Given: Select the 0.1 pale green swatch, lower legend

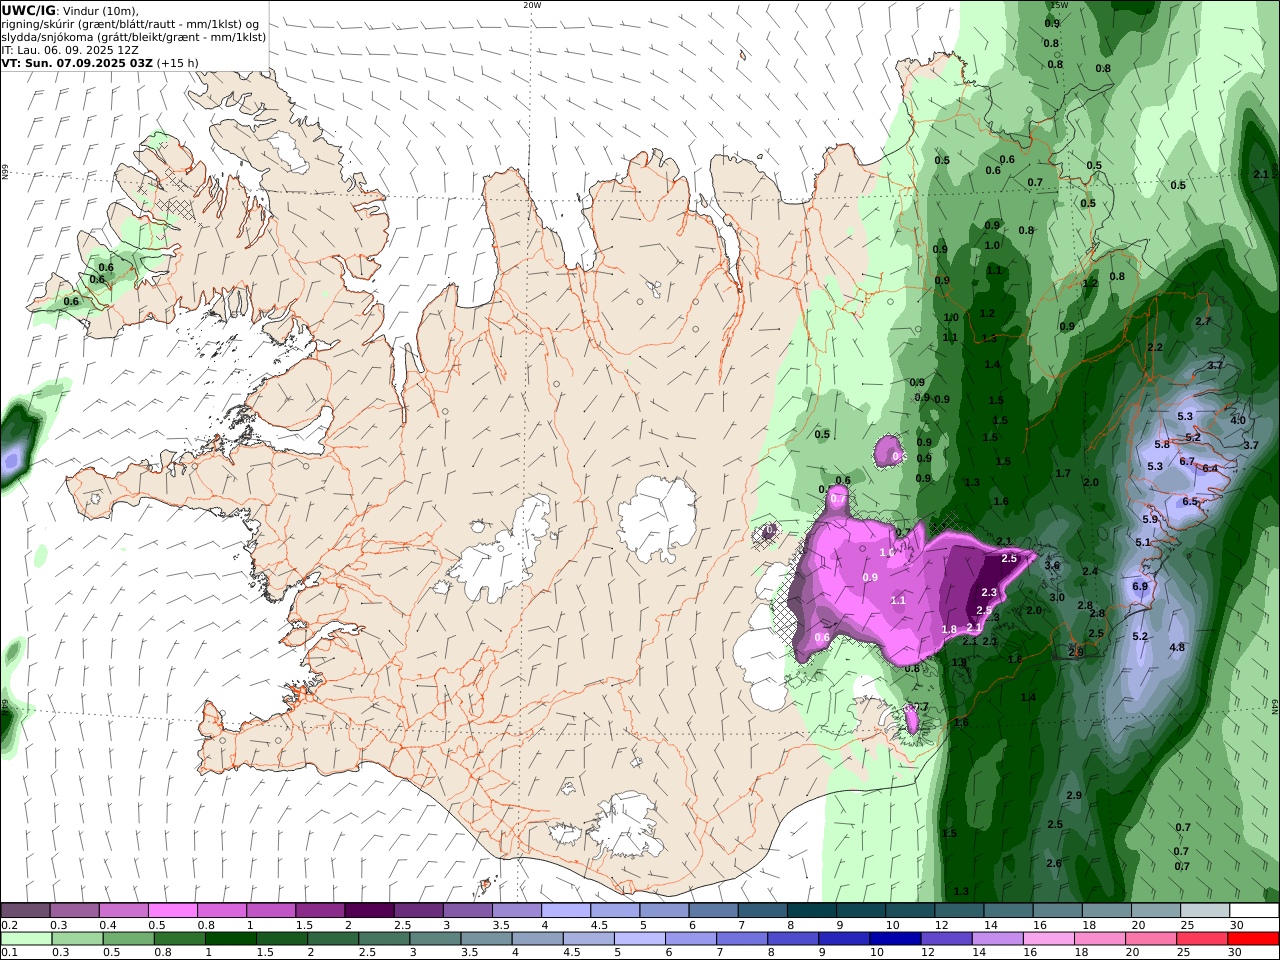Looking at the screenshot, I should [27, 939].
